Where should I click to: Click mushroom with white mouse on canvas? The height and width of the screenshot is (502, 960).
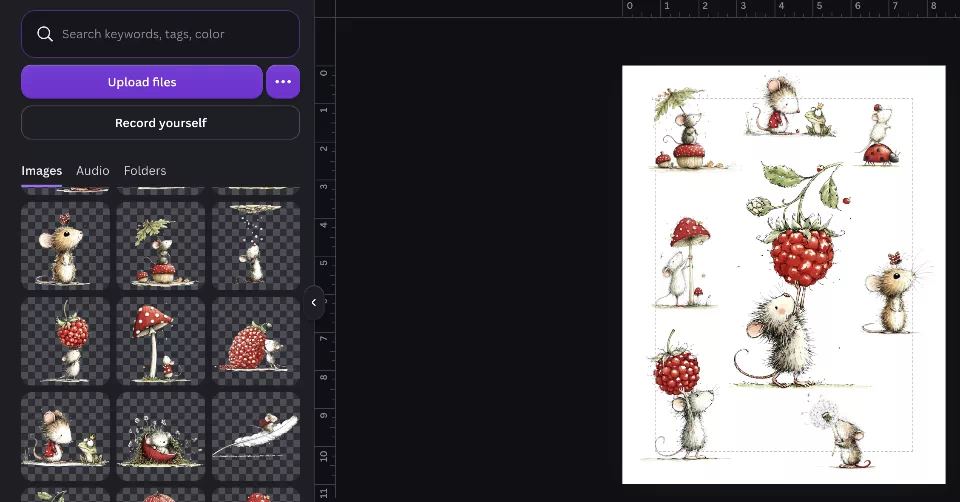(x=686, y=262)
